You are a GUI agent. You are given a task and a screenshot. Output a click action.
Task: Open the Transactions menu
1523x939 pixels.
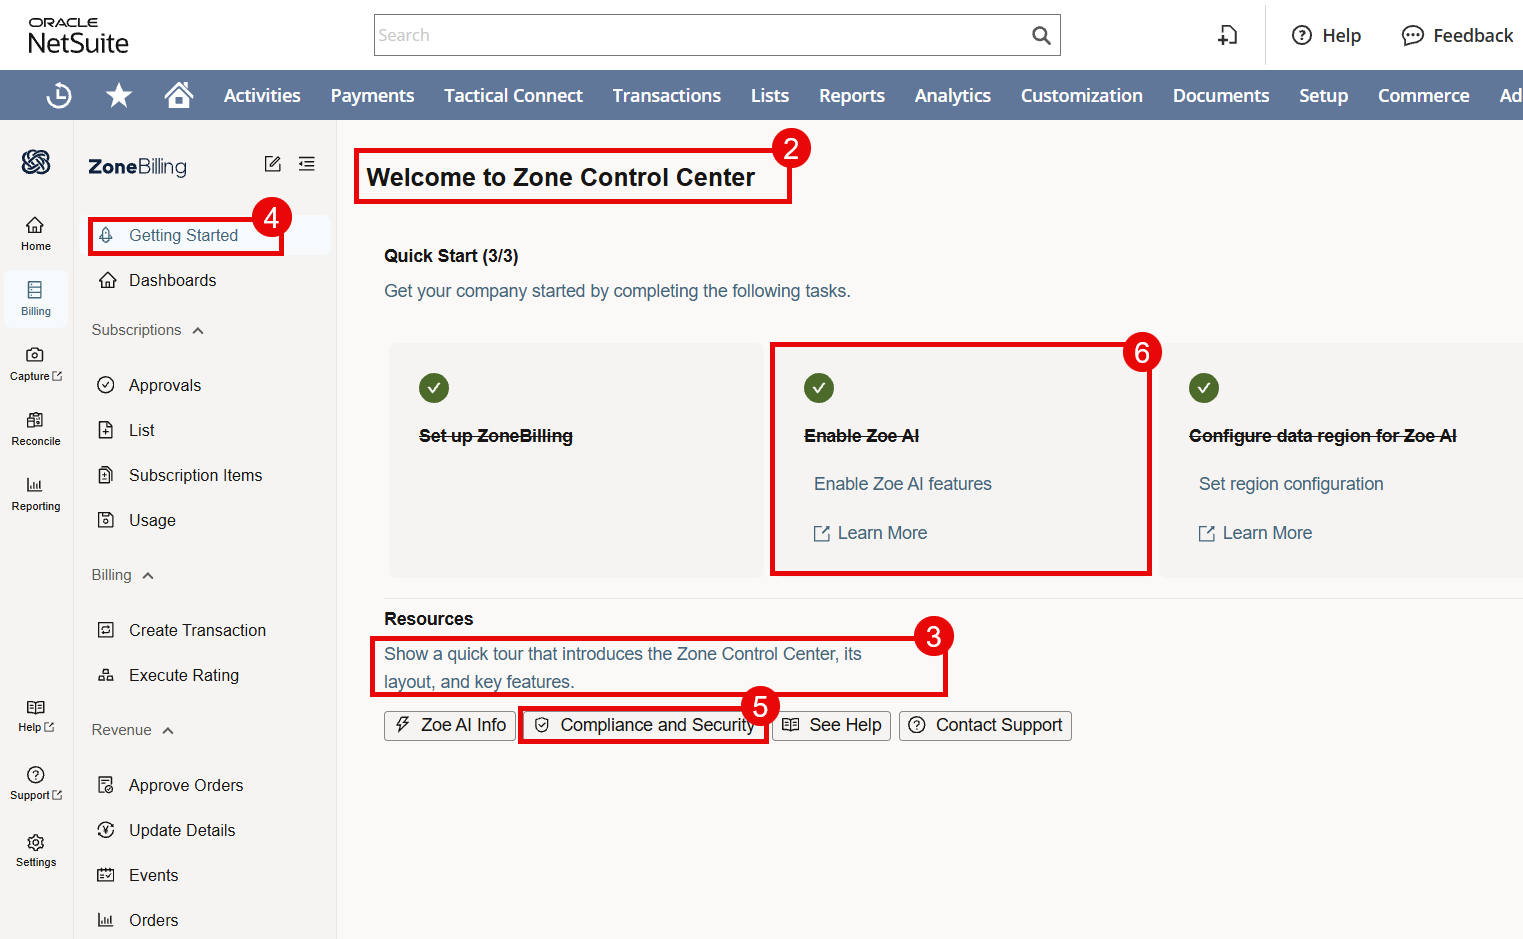(x=667, y=95)
